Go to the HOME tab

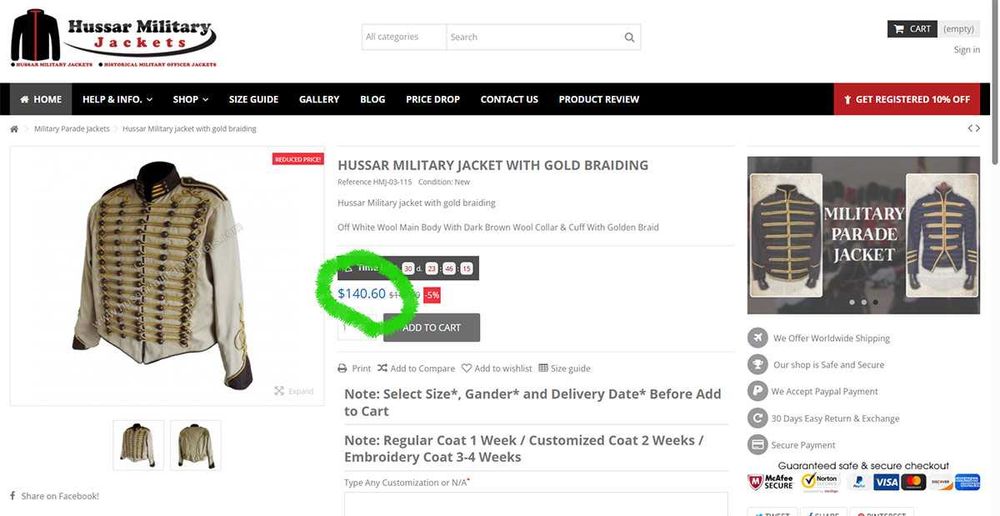(x=41, y=100)
